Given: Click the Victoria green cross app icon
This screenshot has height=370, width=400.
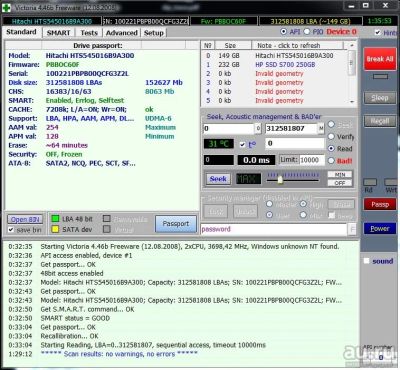Looking at the screenshot, I should click(x=6, y=7).
